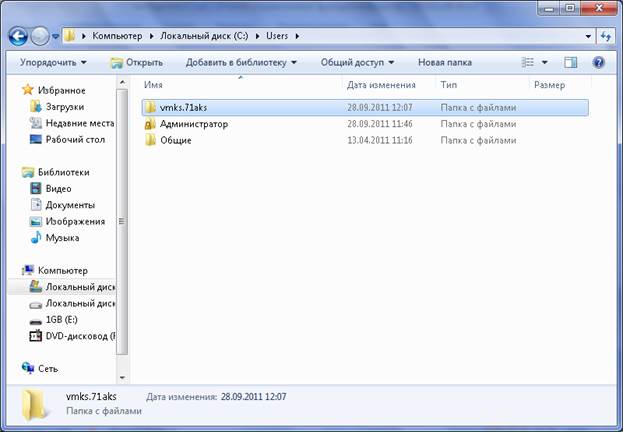This screenshot has width=623, height=432.
Task: Create a folder with Новая папка
Action: tap(445, 62)
